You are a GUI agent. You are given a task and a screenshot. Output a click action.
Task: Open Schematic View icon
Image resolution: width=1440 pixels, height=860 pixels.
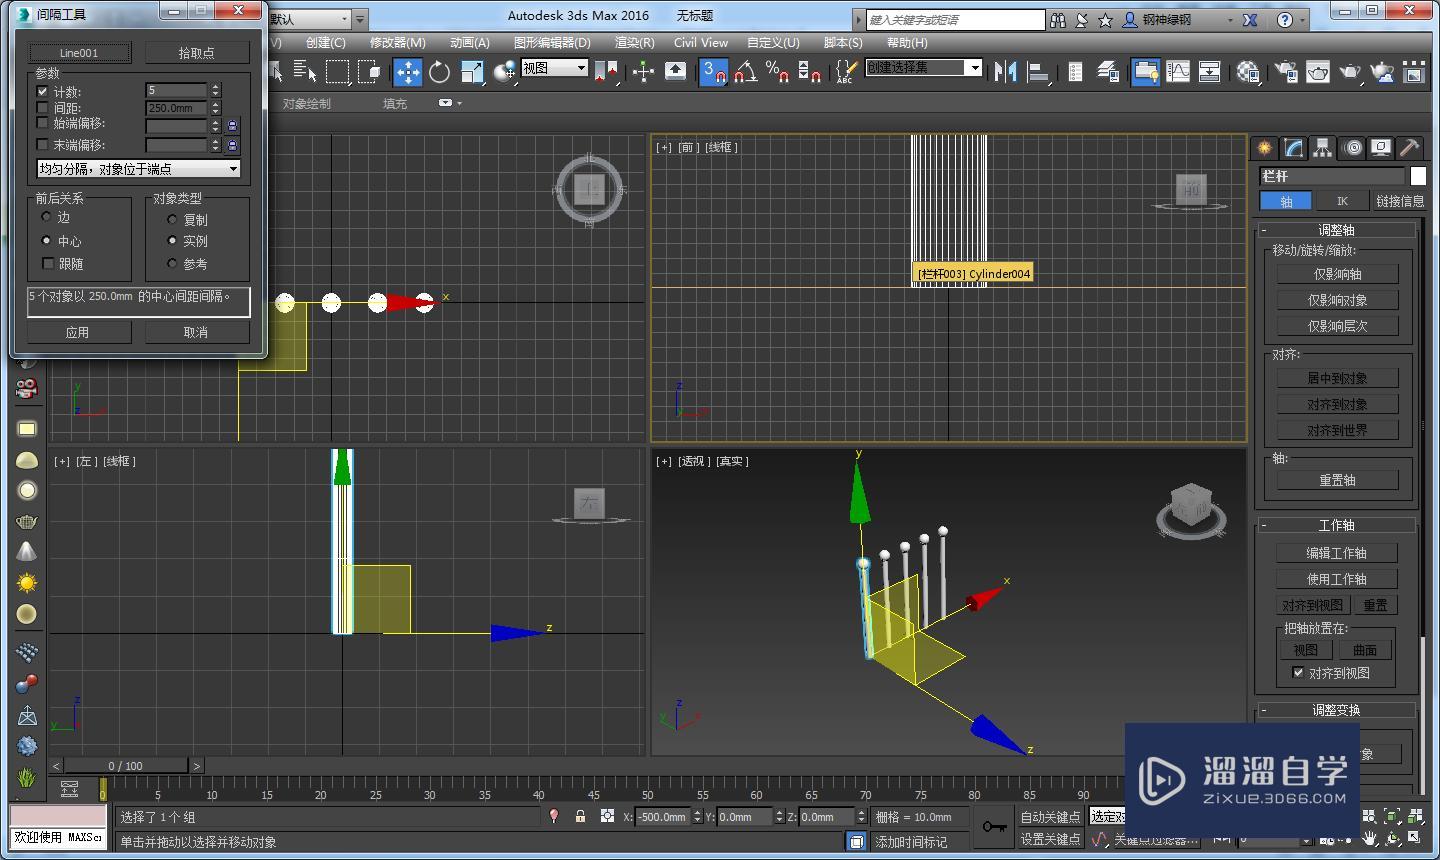(1210, 71)
